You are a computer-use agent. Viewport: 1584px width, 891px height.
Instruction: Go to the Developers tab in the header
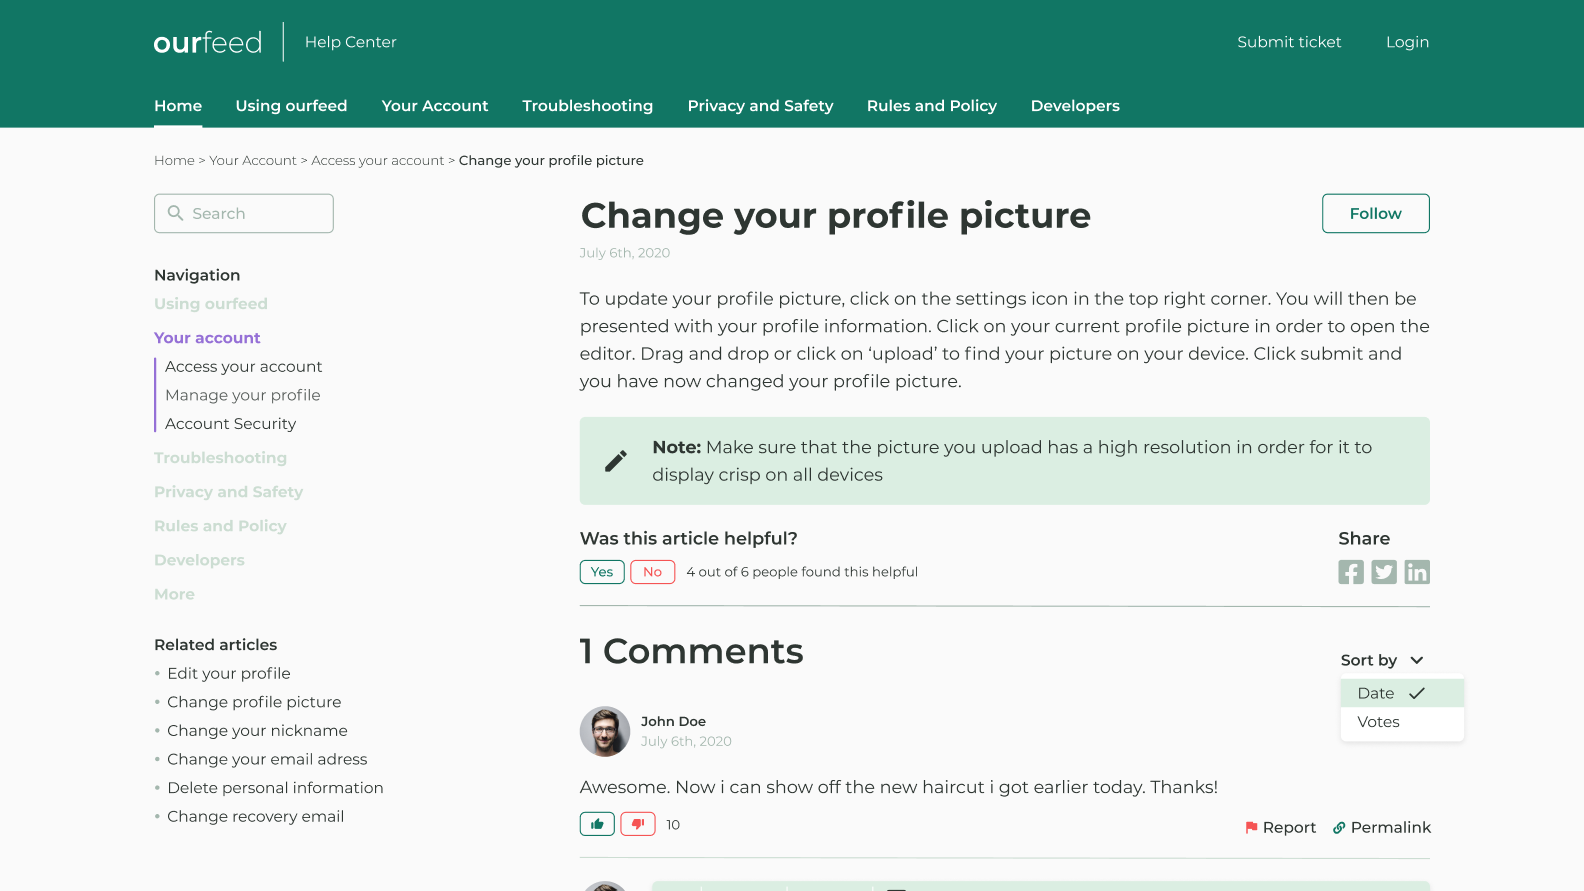click(x=1075, y=106)
